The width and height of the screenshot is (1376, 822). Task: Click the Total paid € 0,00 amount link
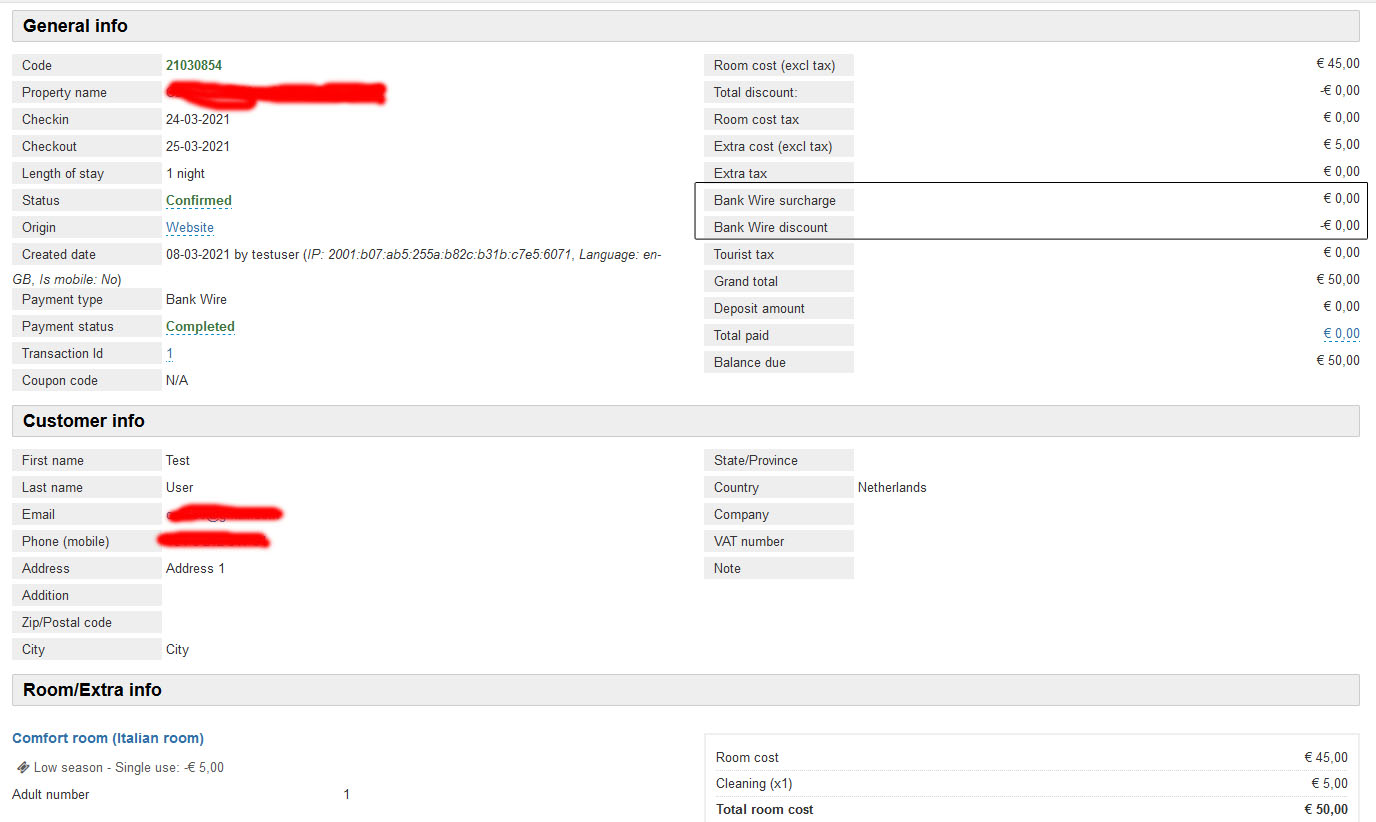(x=1341, y=334)
